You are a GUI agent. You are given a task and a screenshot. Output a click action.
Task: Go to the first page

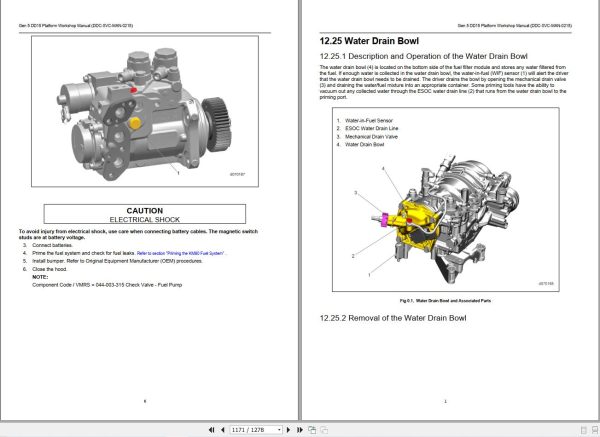pos(211,430)
